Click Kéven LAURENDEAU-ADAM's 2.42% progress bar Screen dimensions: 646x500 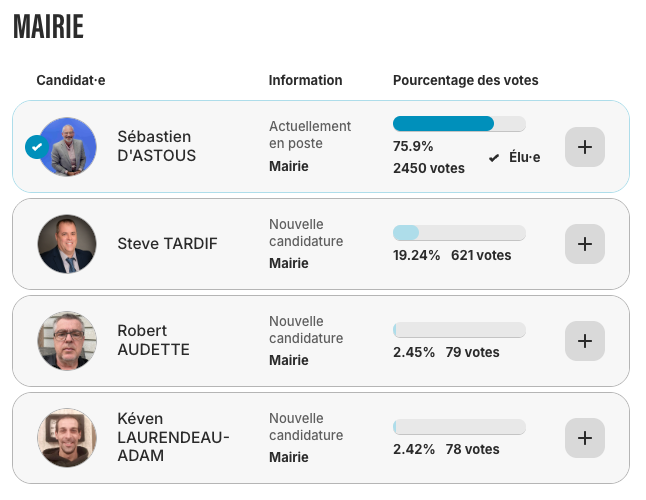[459, 427]
